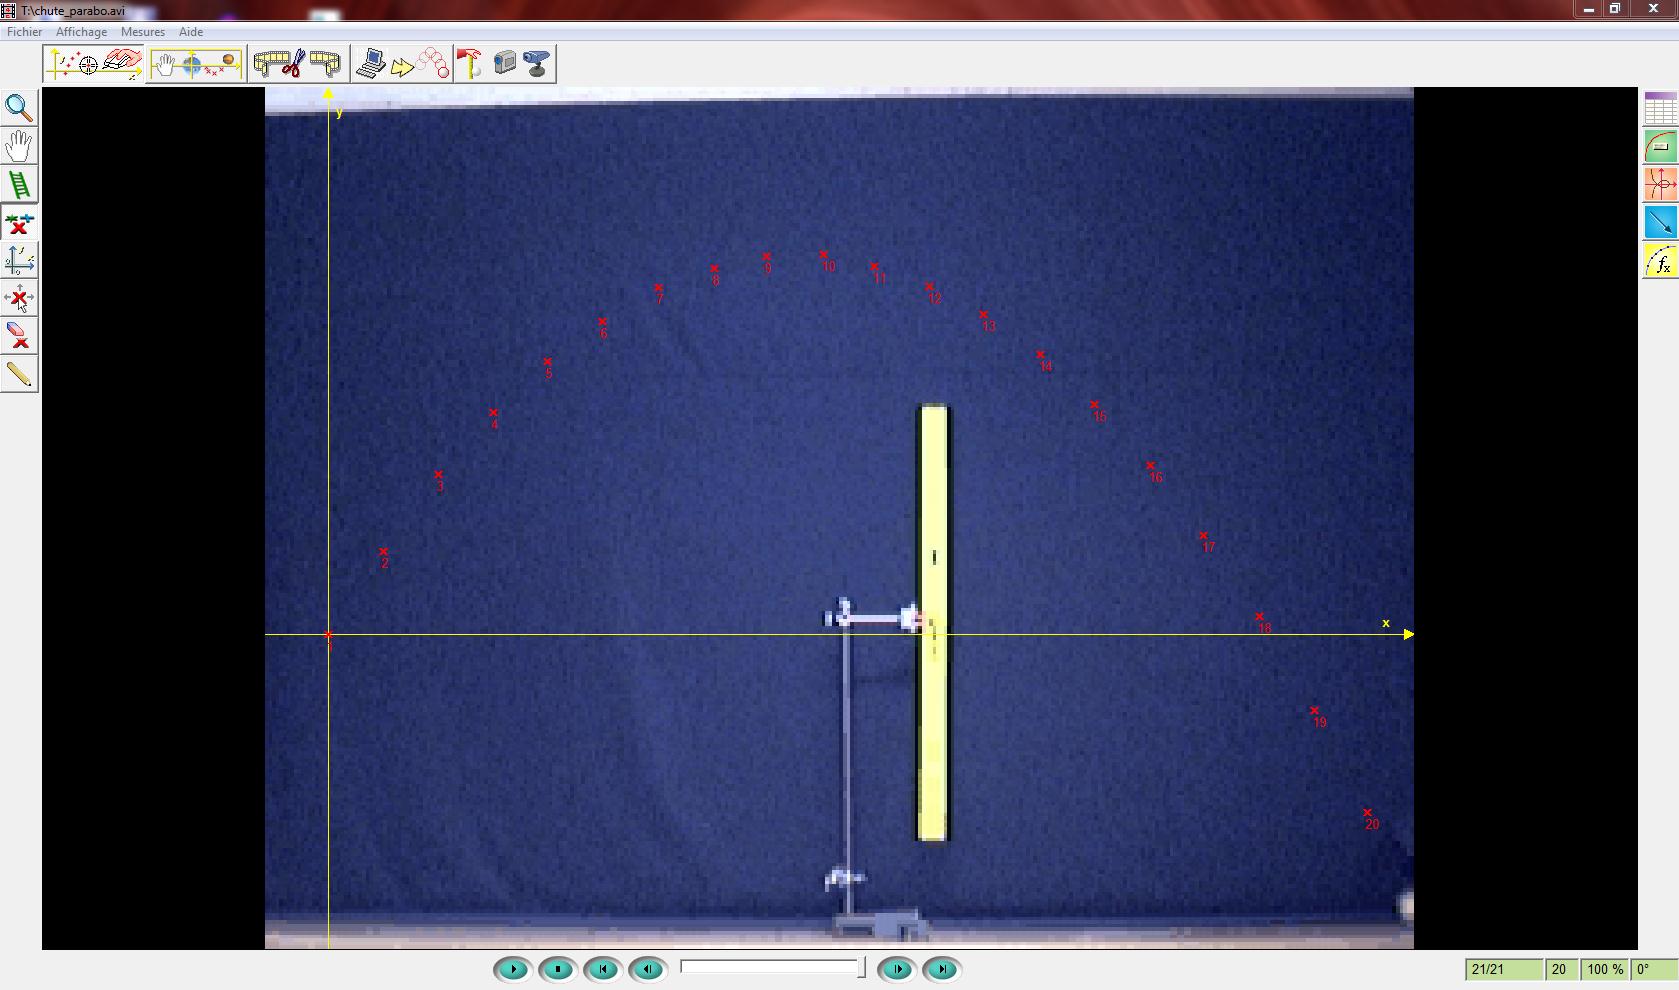
Task: Toggle automatic tracking mode with hand and globe
Action: [196, 64]
